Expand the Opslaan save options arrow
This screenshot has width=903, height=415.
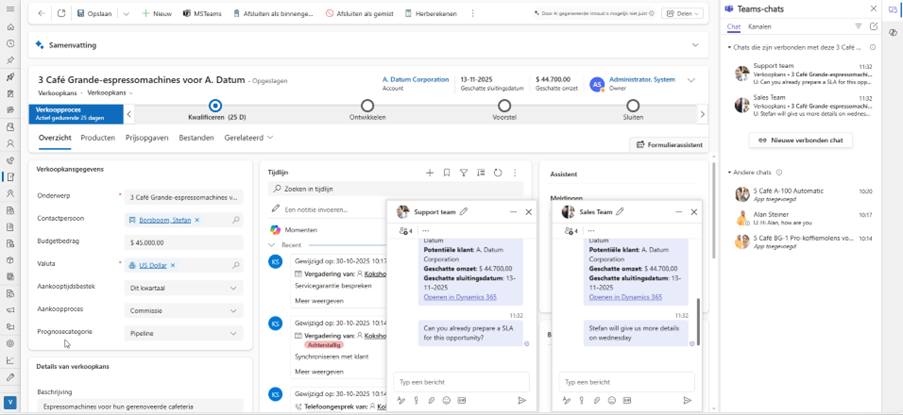(x=127, y=13)
